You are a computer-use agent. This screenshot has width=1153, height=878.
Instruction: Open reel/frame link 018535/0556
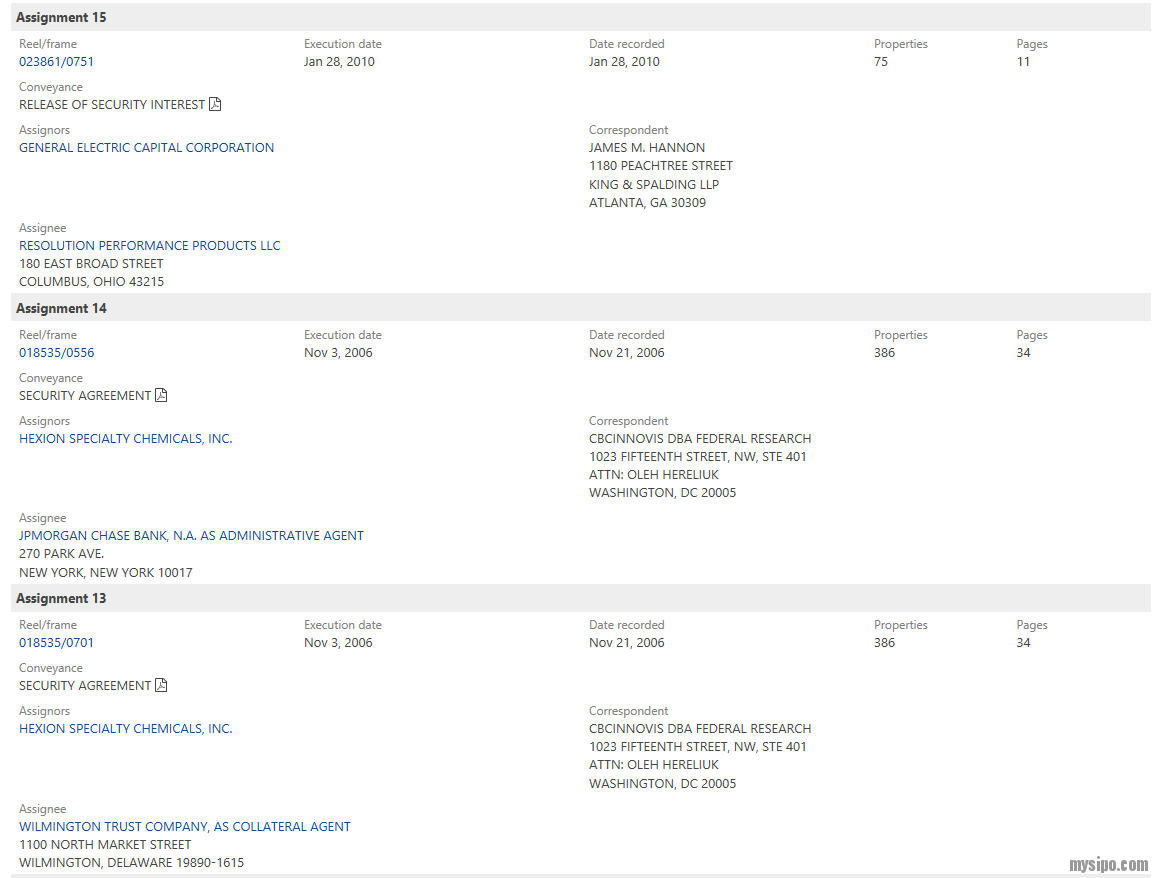pyautogui.click(x=57, y=353)
